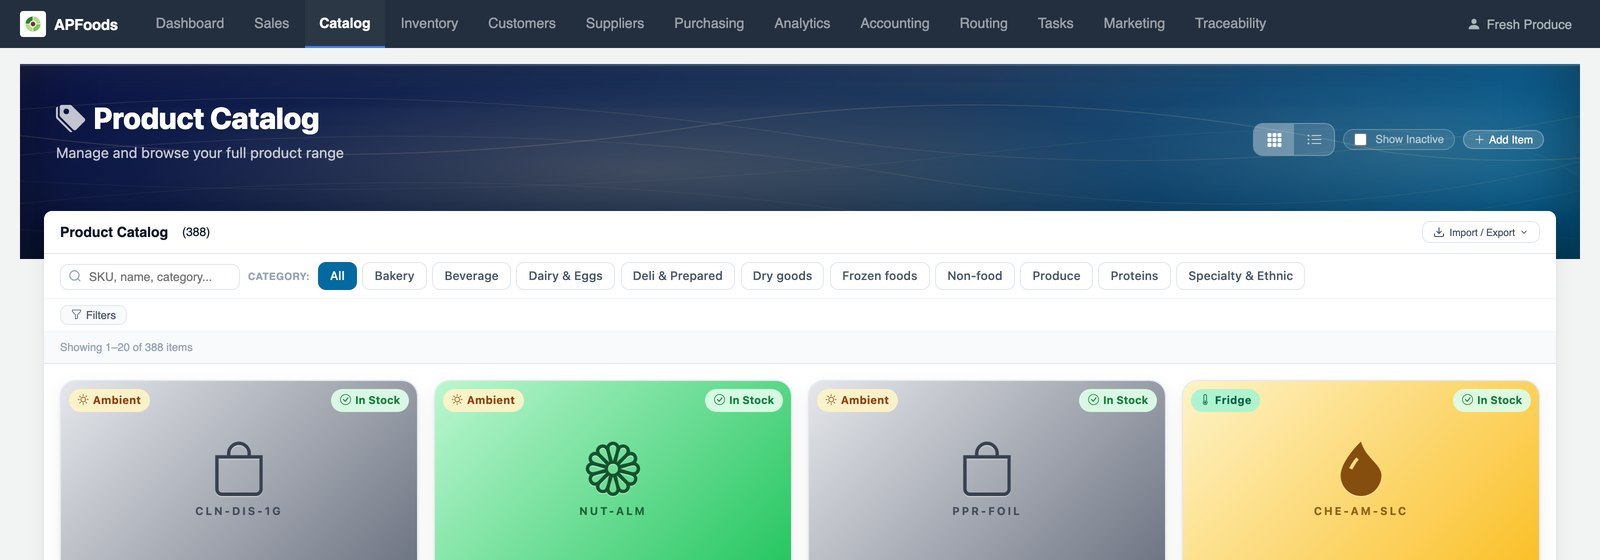Screen dimensions: 1600x560
Task: Click "Showing 1–20 of 388 items" text
Action: pos(126,347)
